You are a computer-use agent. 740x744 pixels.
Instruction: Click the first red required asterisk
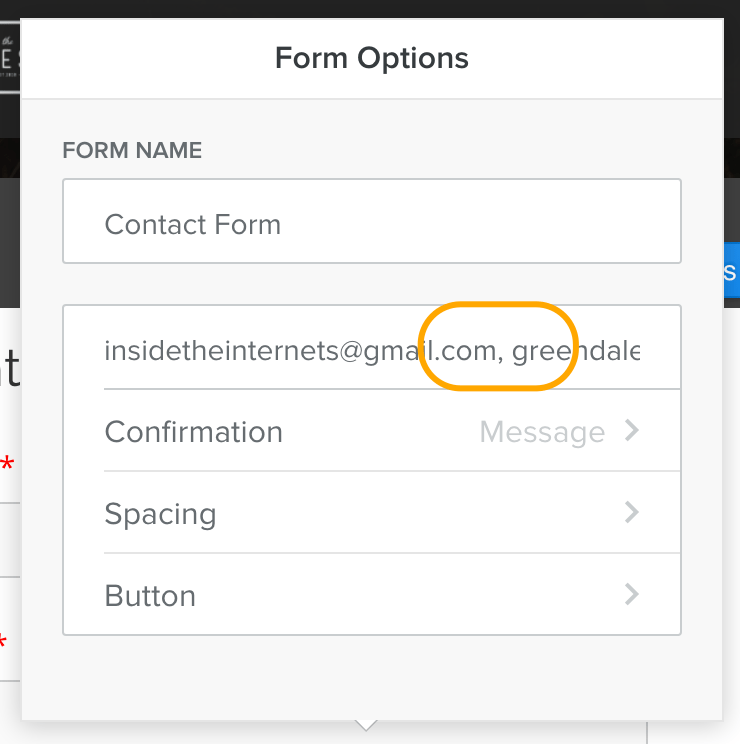(7, 464)
